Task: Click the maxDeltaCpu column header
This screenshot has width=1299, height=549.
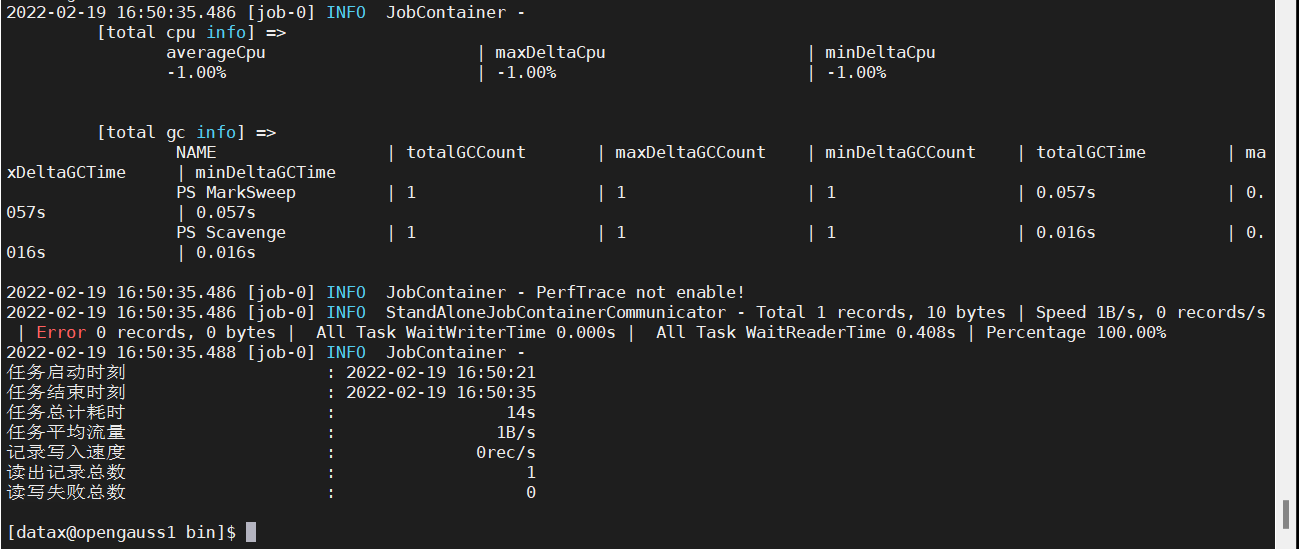Action: 551,52
